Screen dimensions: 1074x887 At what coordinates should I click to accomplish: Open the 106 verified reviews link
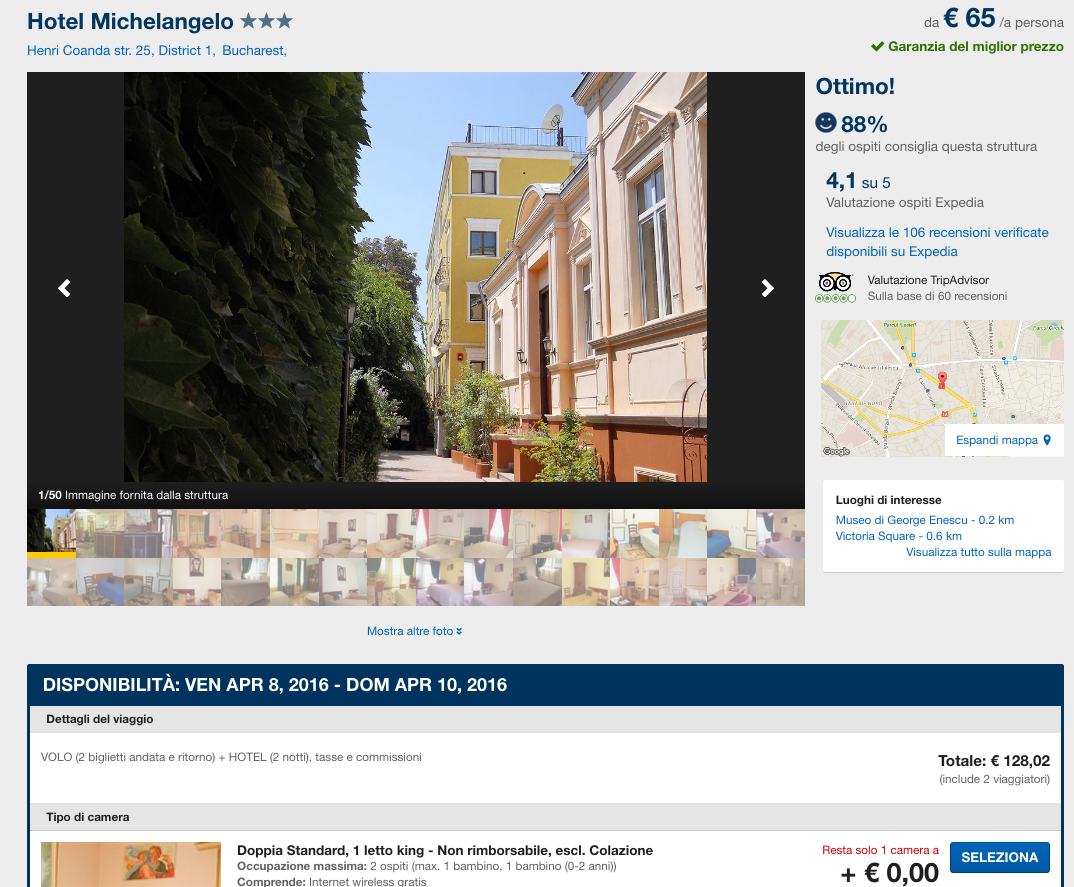[x=936, y=242]
